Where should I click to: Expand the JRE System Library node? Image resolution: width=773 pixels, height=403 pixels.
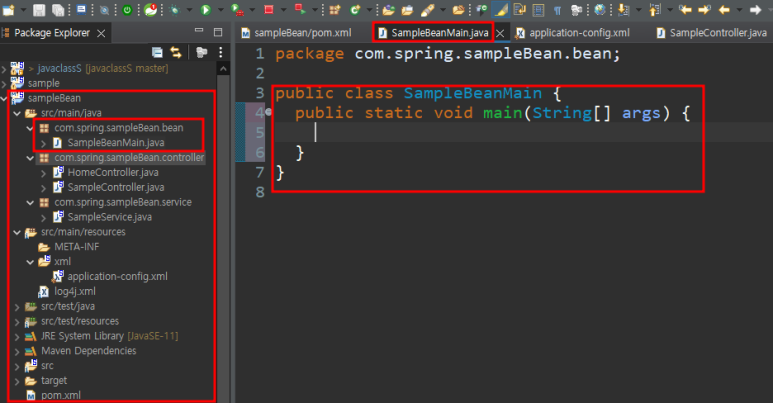[x=17, y=336]
